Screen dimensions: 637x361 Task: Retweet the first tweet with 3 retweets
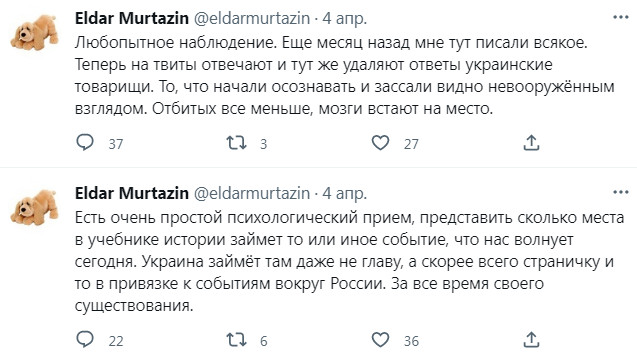(236, 143)
